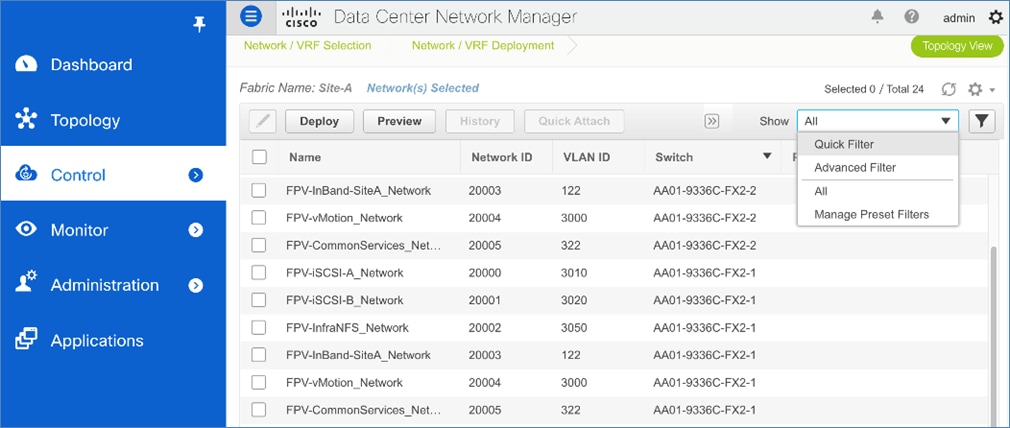Click the History button
The image size is (1010, 428).
(479, 121)
